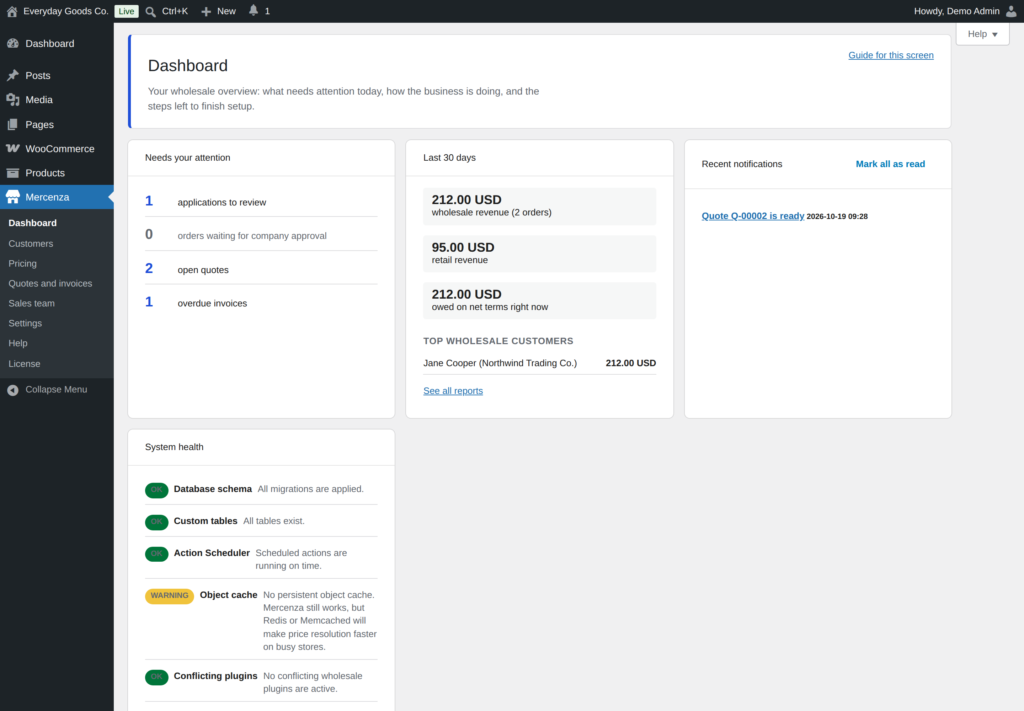This screenshot has height=711, width=1024.
Task: Click Mark all as read
Action: coord(890,164)
